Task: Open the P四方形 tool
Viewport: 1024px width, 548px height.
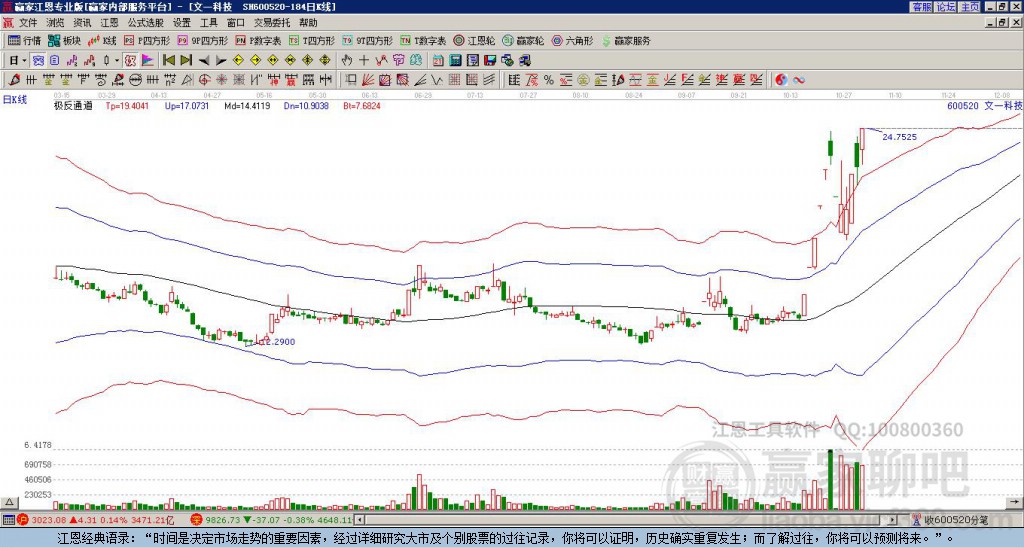Action: (x=147, y=40)
